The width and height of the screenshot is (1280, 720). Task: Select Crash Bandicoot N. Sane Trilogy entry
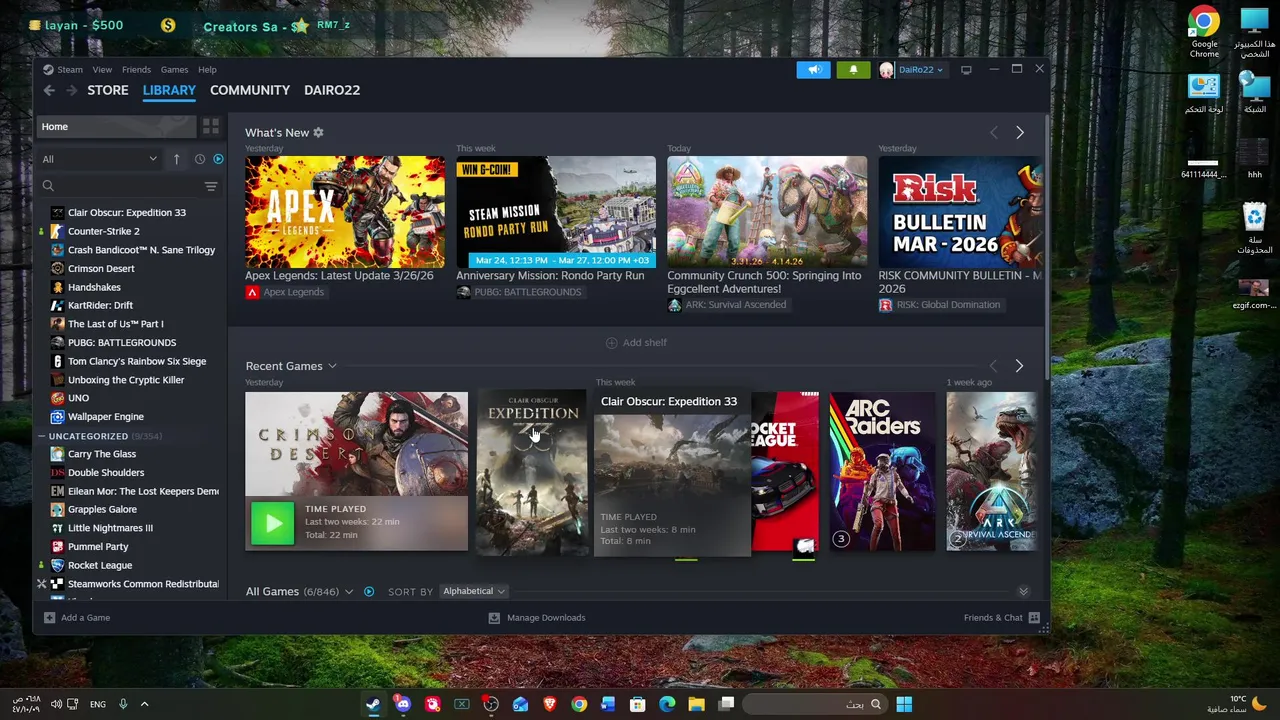141,250
